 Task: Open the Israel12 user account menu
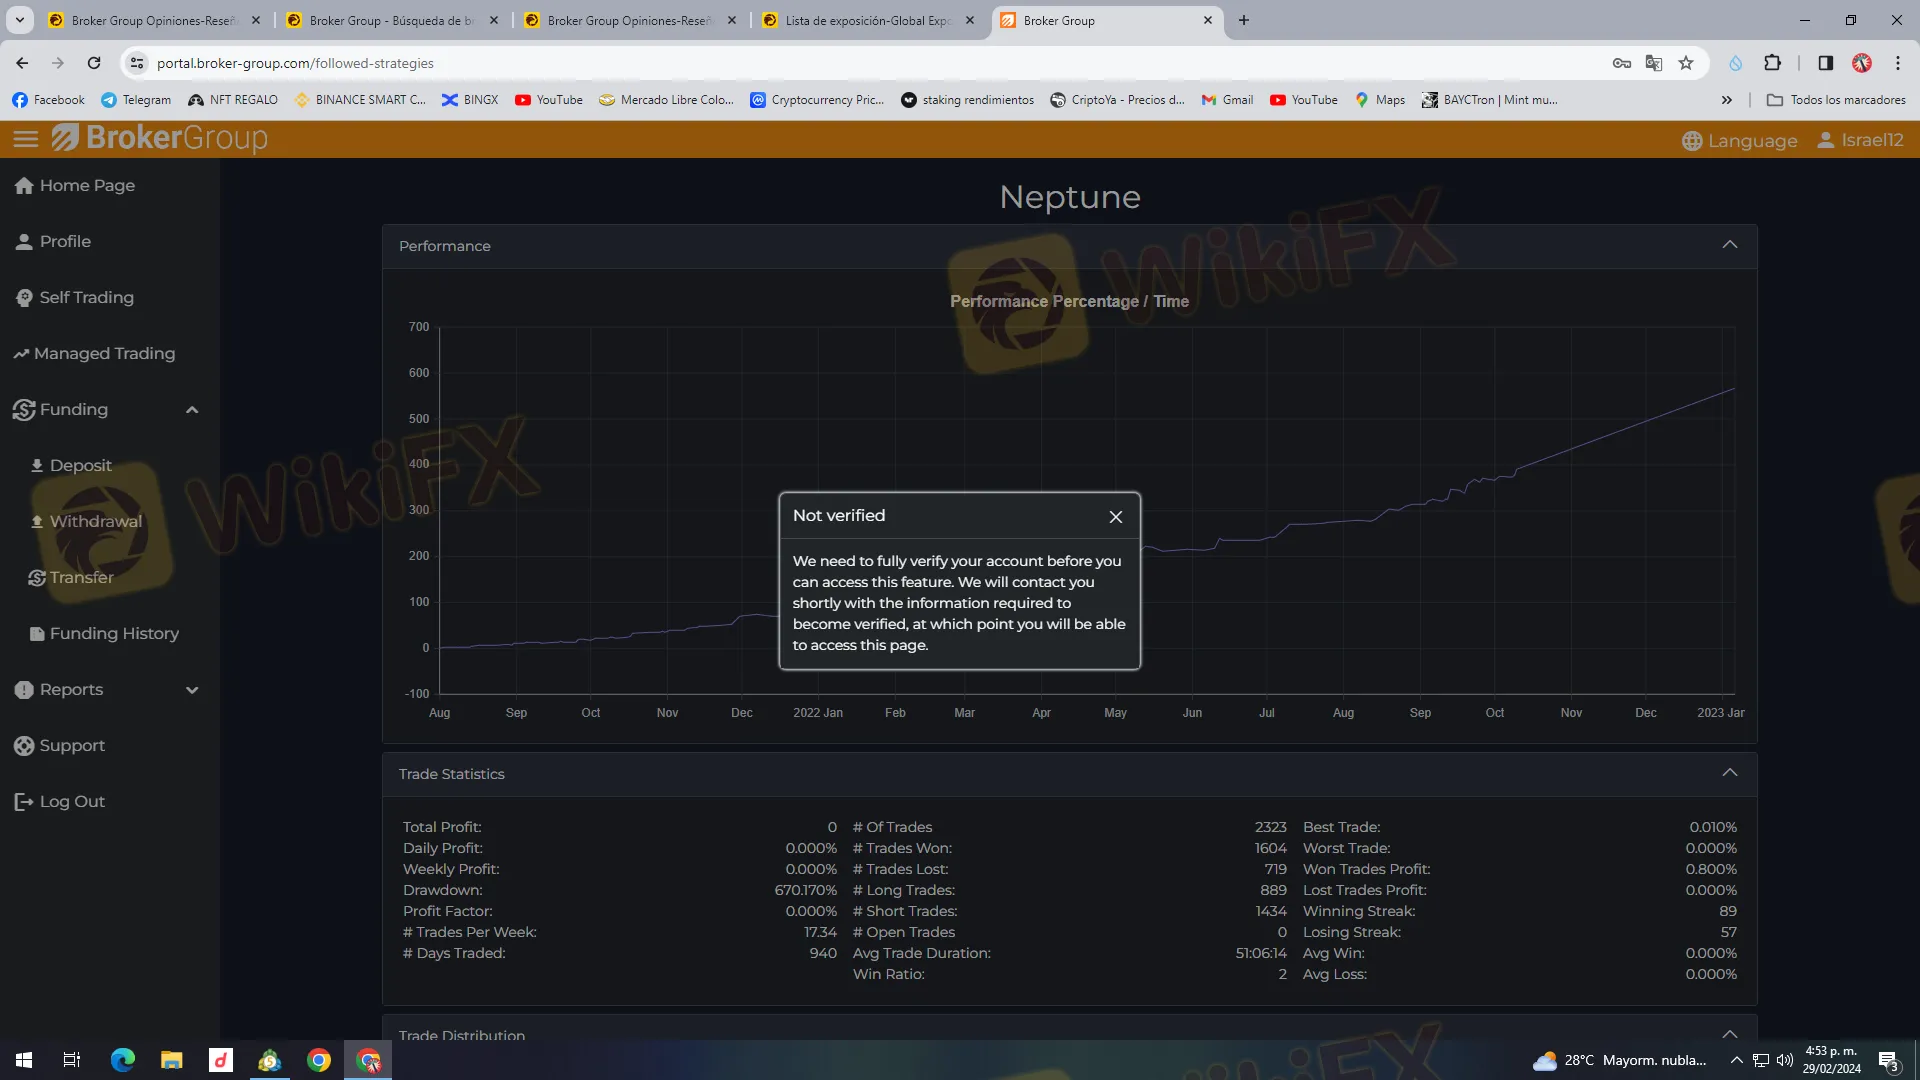pyautogui.click(x=1860, y=140)
